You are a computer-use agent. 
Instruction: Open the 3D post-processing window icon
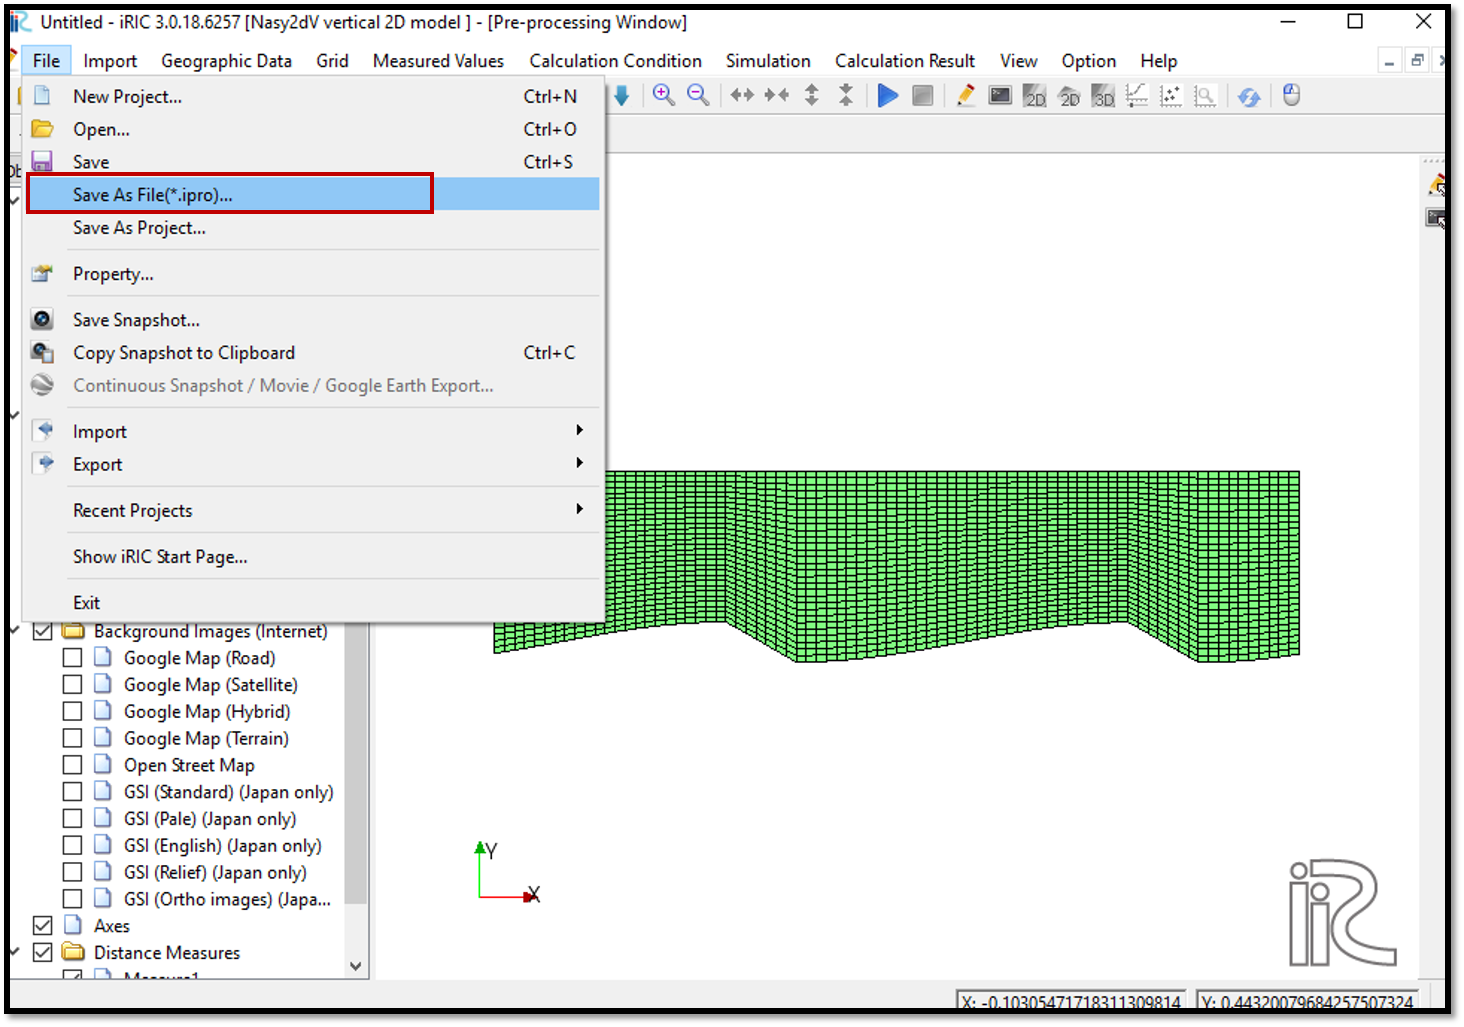pyautogui.click(x=1103, y=96)
